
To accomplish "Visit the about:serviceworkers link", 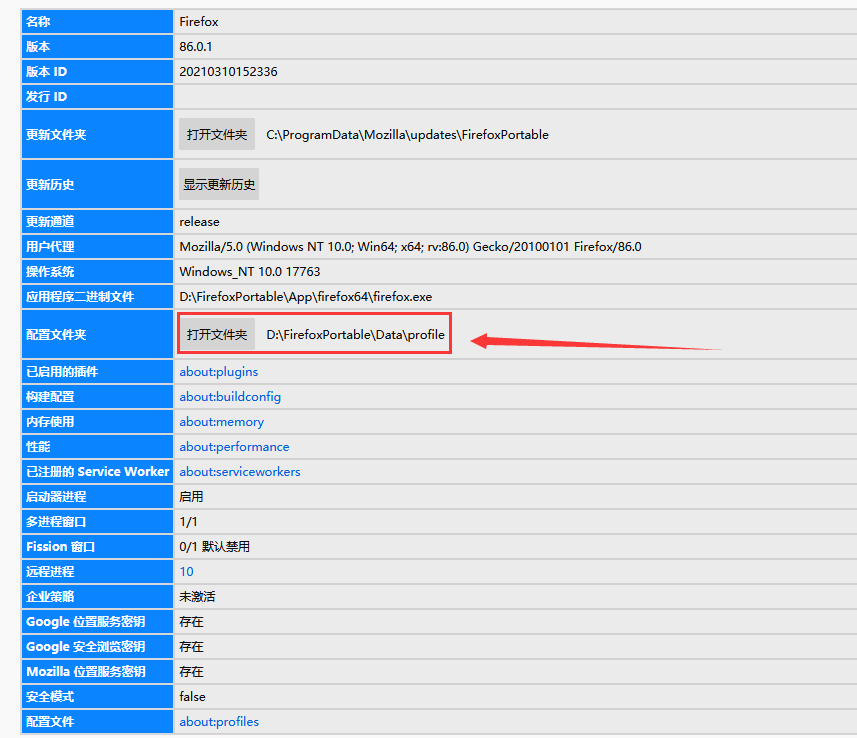I will click(240, 472).
